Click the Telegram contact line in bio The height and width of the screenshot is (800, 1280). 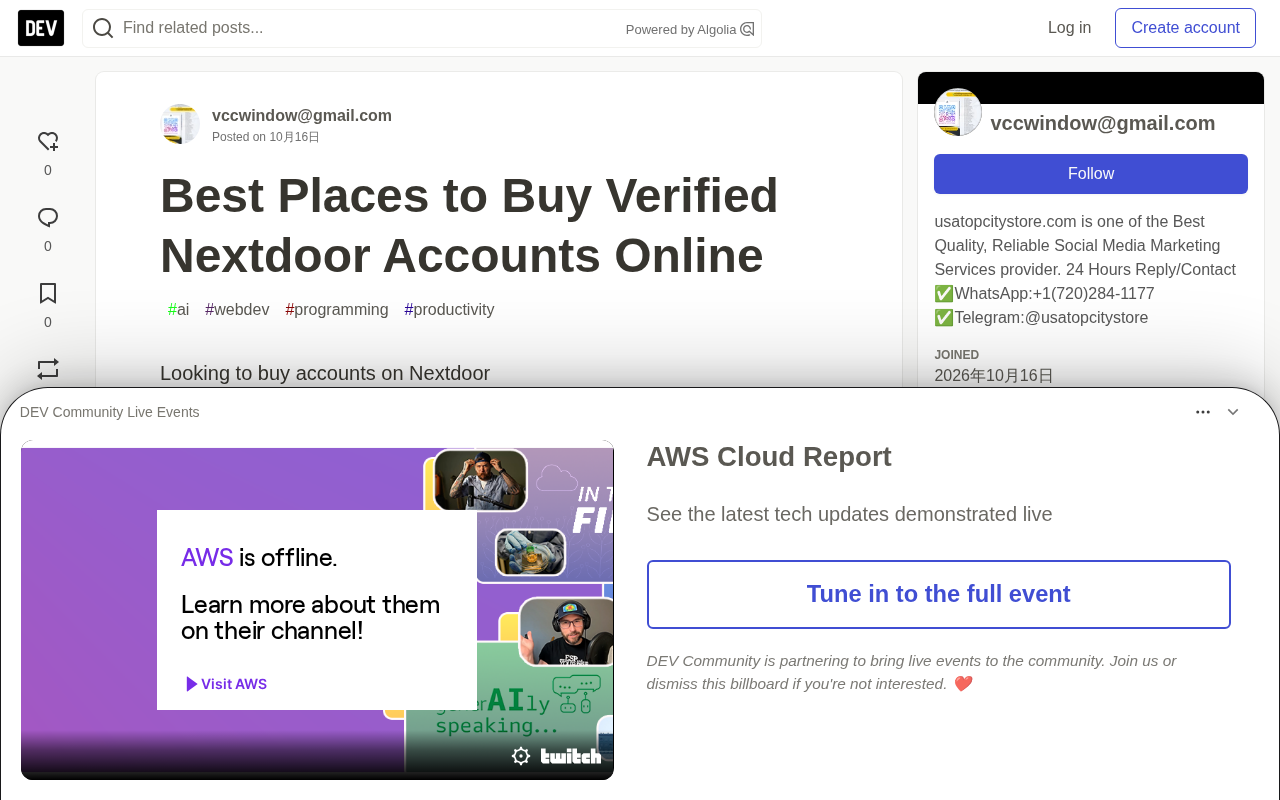pyautogui.click(x=1041, y=318)
